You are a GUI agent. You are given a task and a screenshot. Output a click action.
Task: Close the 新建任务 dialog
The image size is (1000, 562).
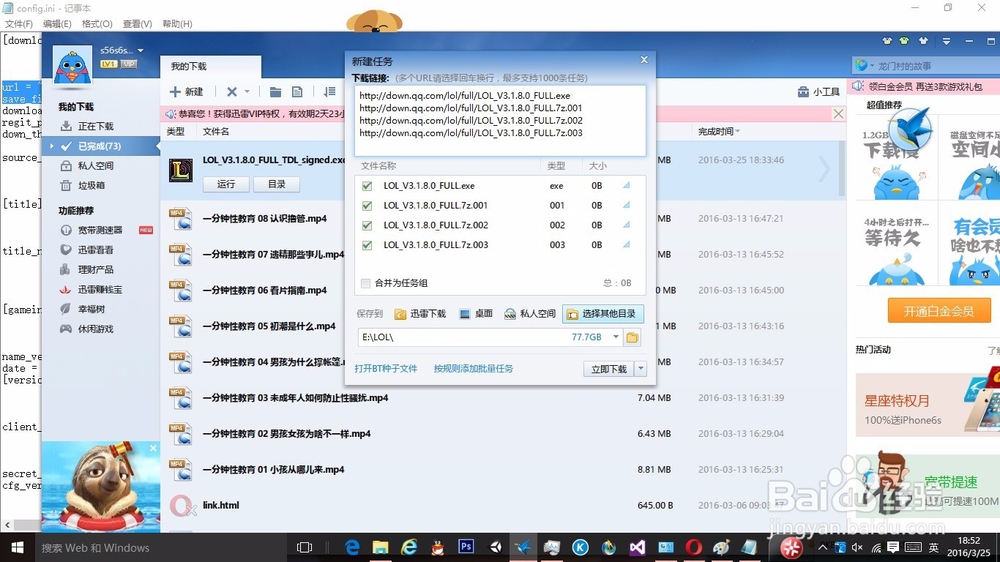(644, 60)
